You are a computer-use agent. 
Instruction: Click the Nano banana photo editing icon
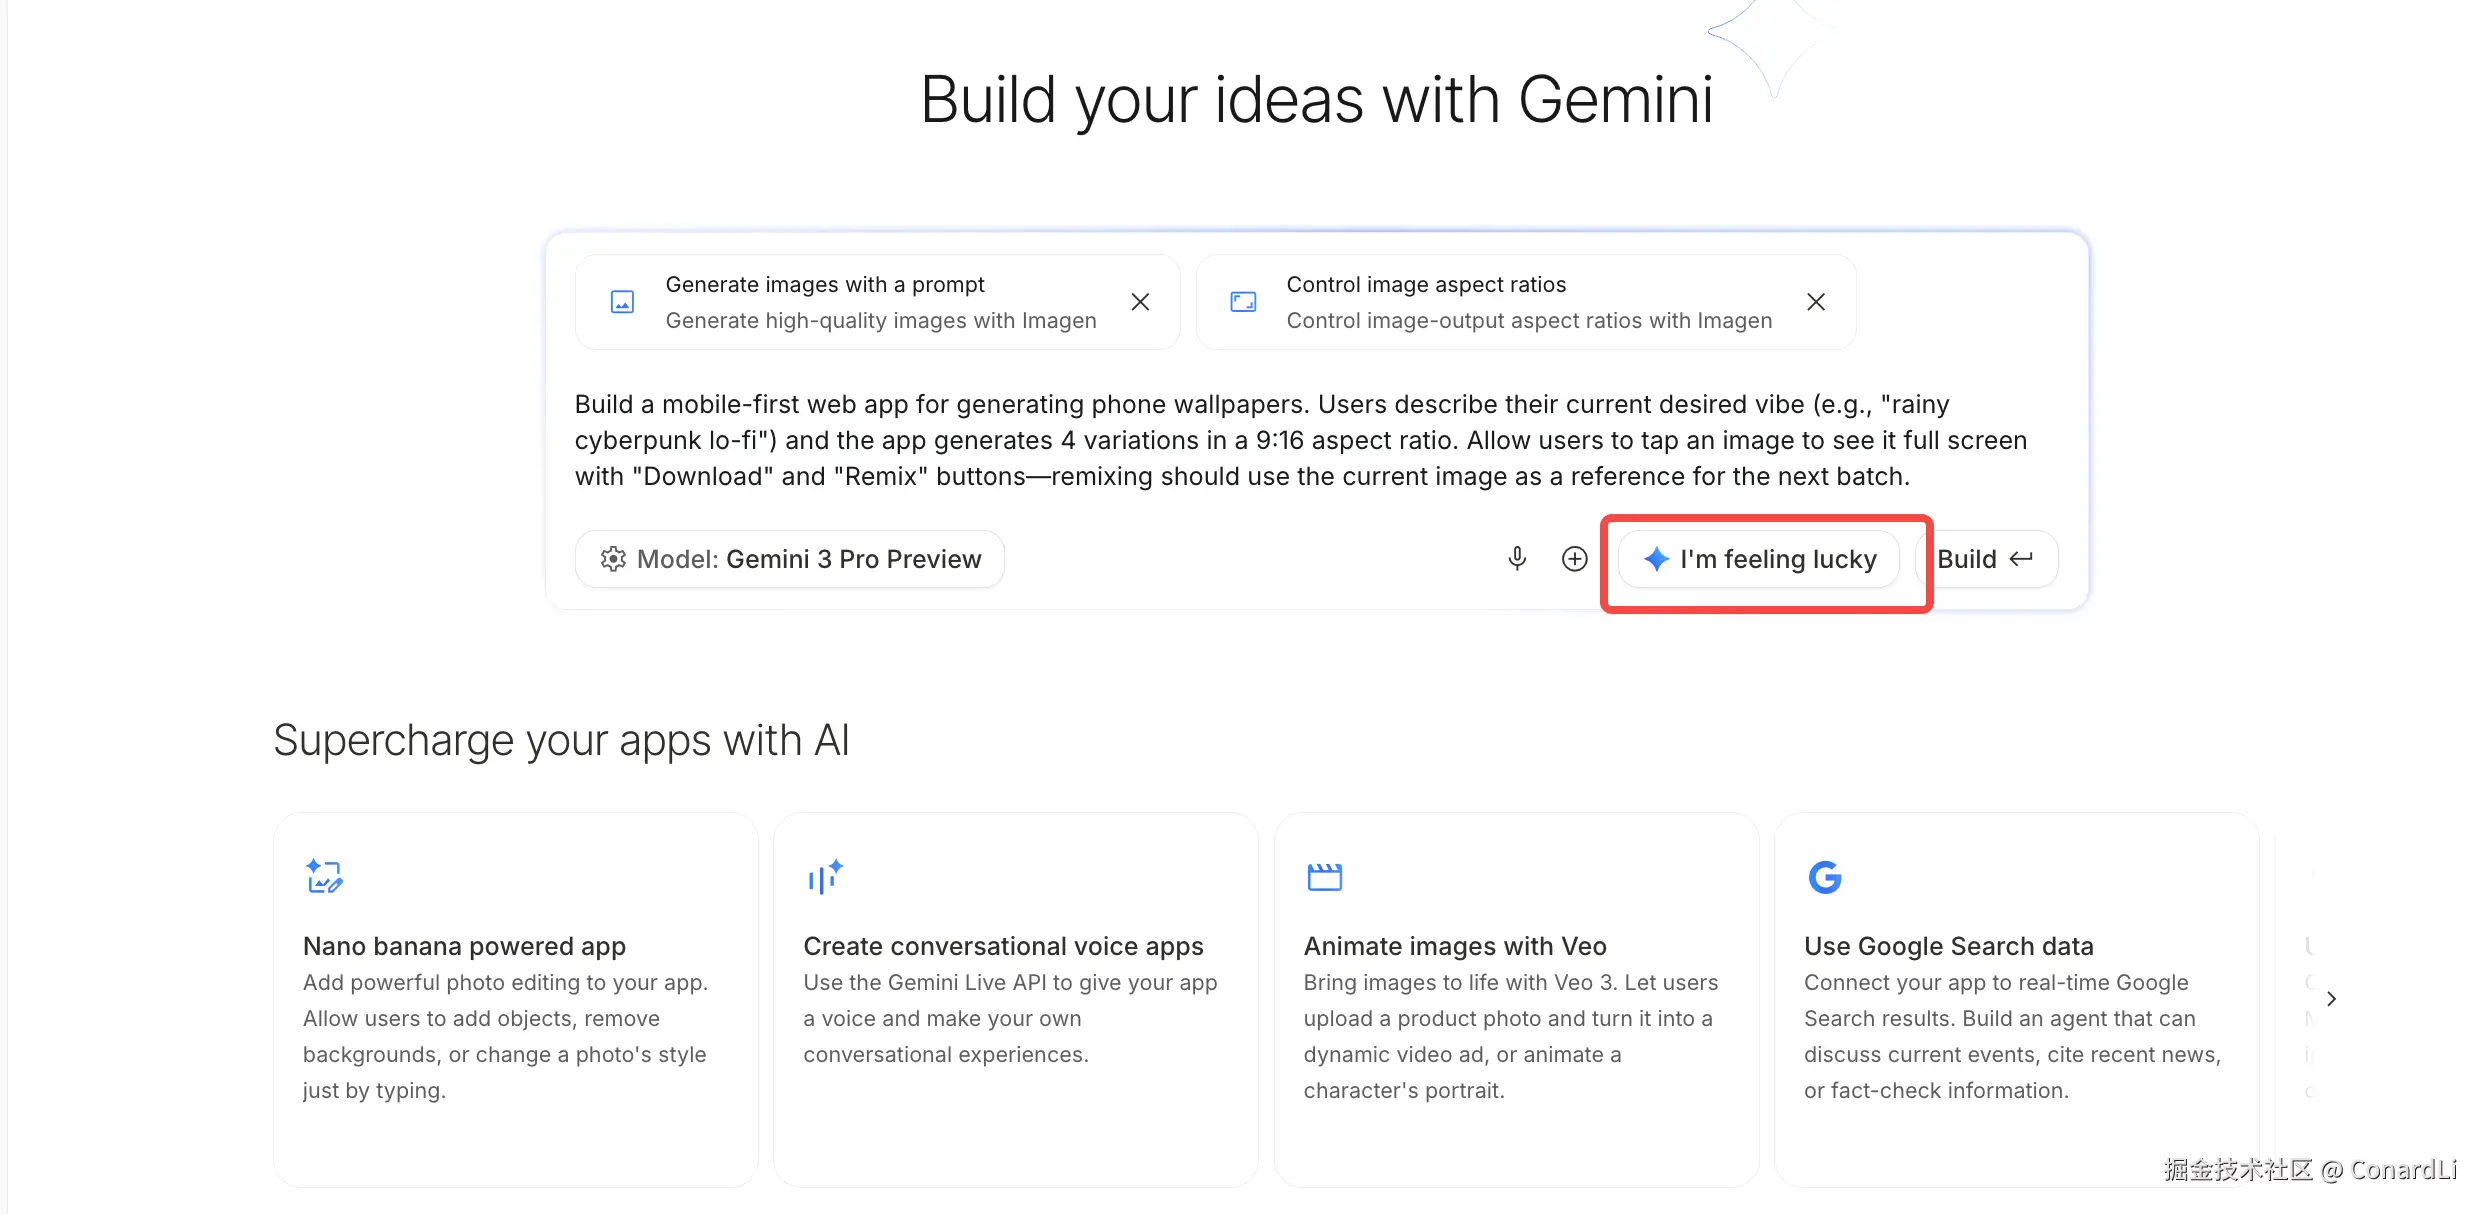click(x=324, y=877)
